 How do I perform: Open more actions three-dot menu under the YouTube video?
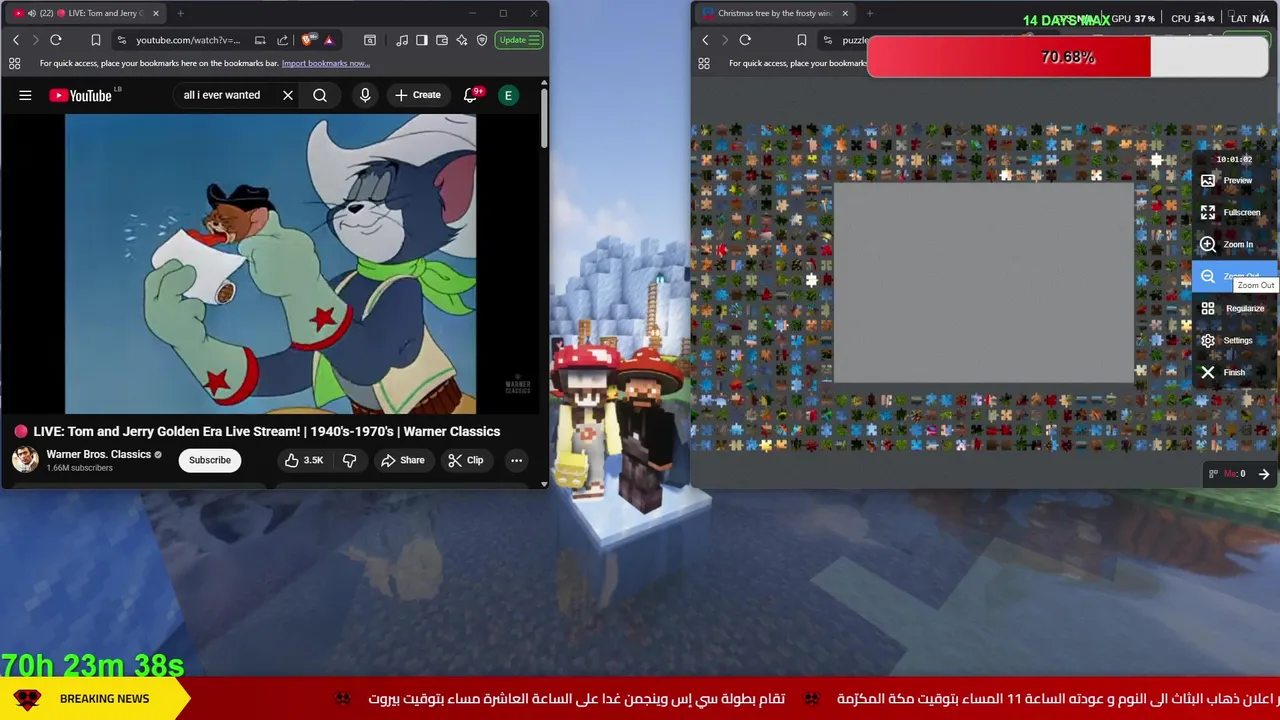[x=516, y=460]
